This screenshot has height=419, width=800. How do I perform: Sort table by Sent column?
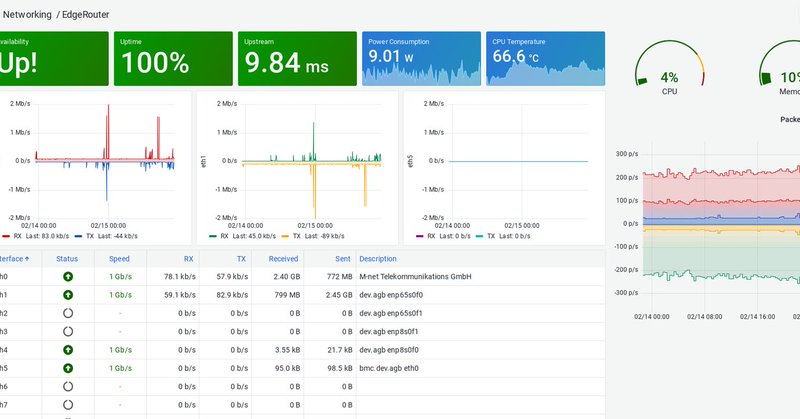pyautogui.click(x=343, y=259)
